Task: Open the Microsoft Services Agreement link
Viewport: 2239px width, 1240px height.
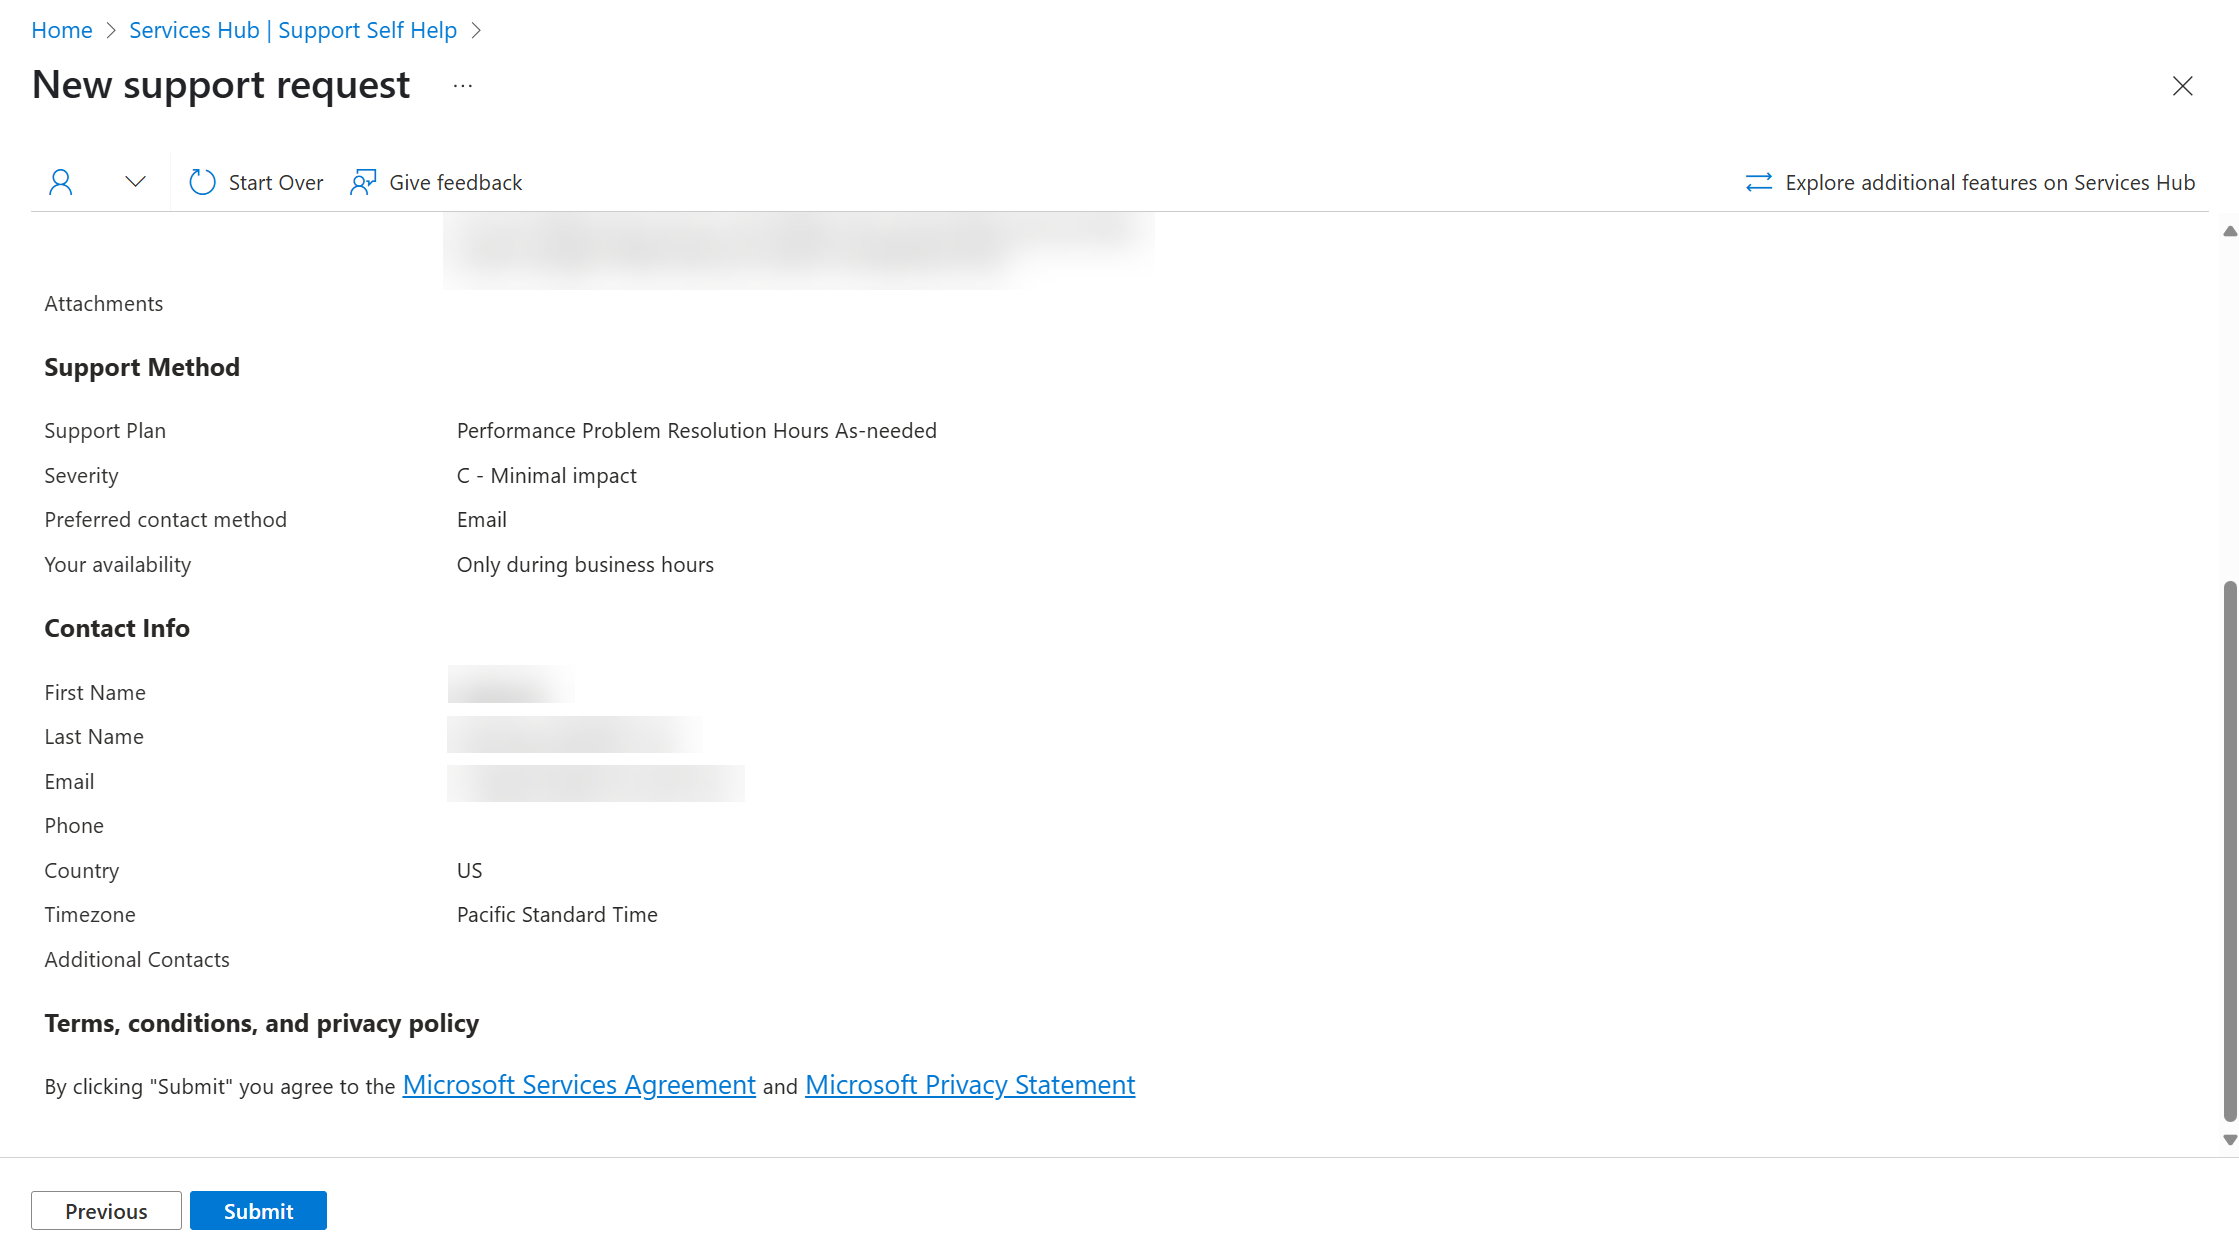Action: [577, 1084]
